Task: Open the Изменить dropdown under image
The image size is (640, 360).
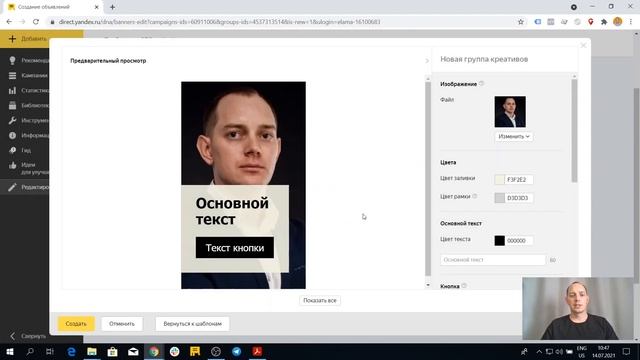Action: [x=513, y=136]
